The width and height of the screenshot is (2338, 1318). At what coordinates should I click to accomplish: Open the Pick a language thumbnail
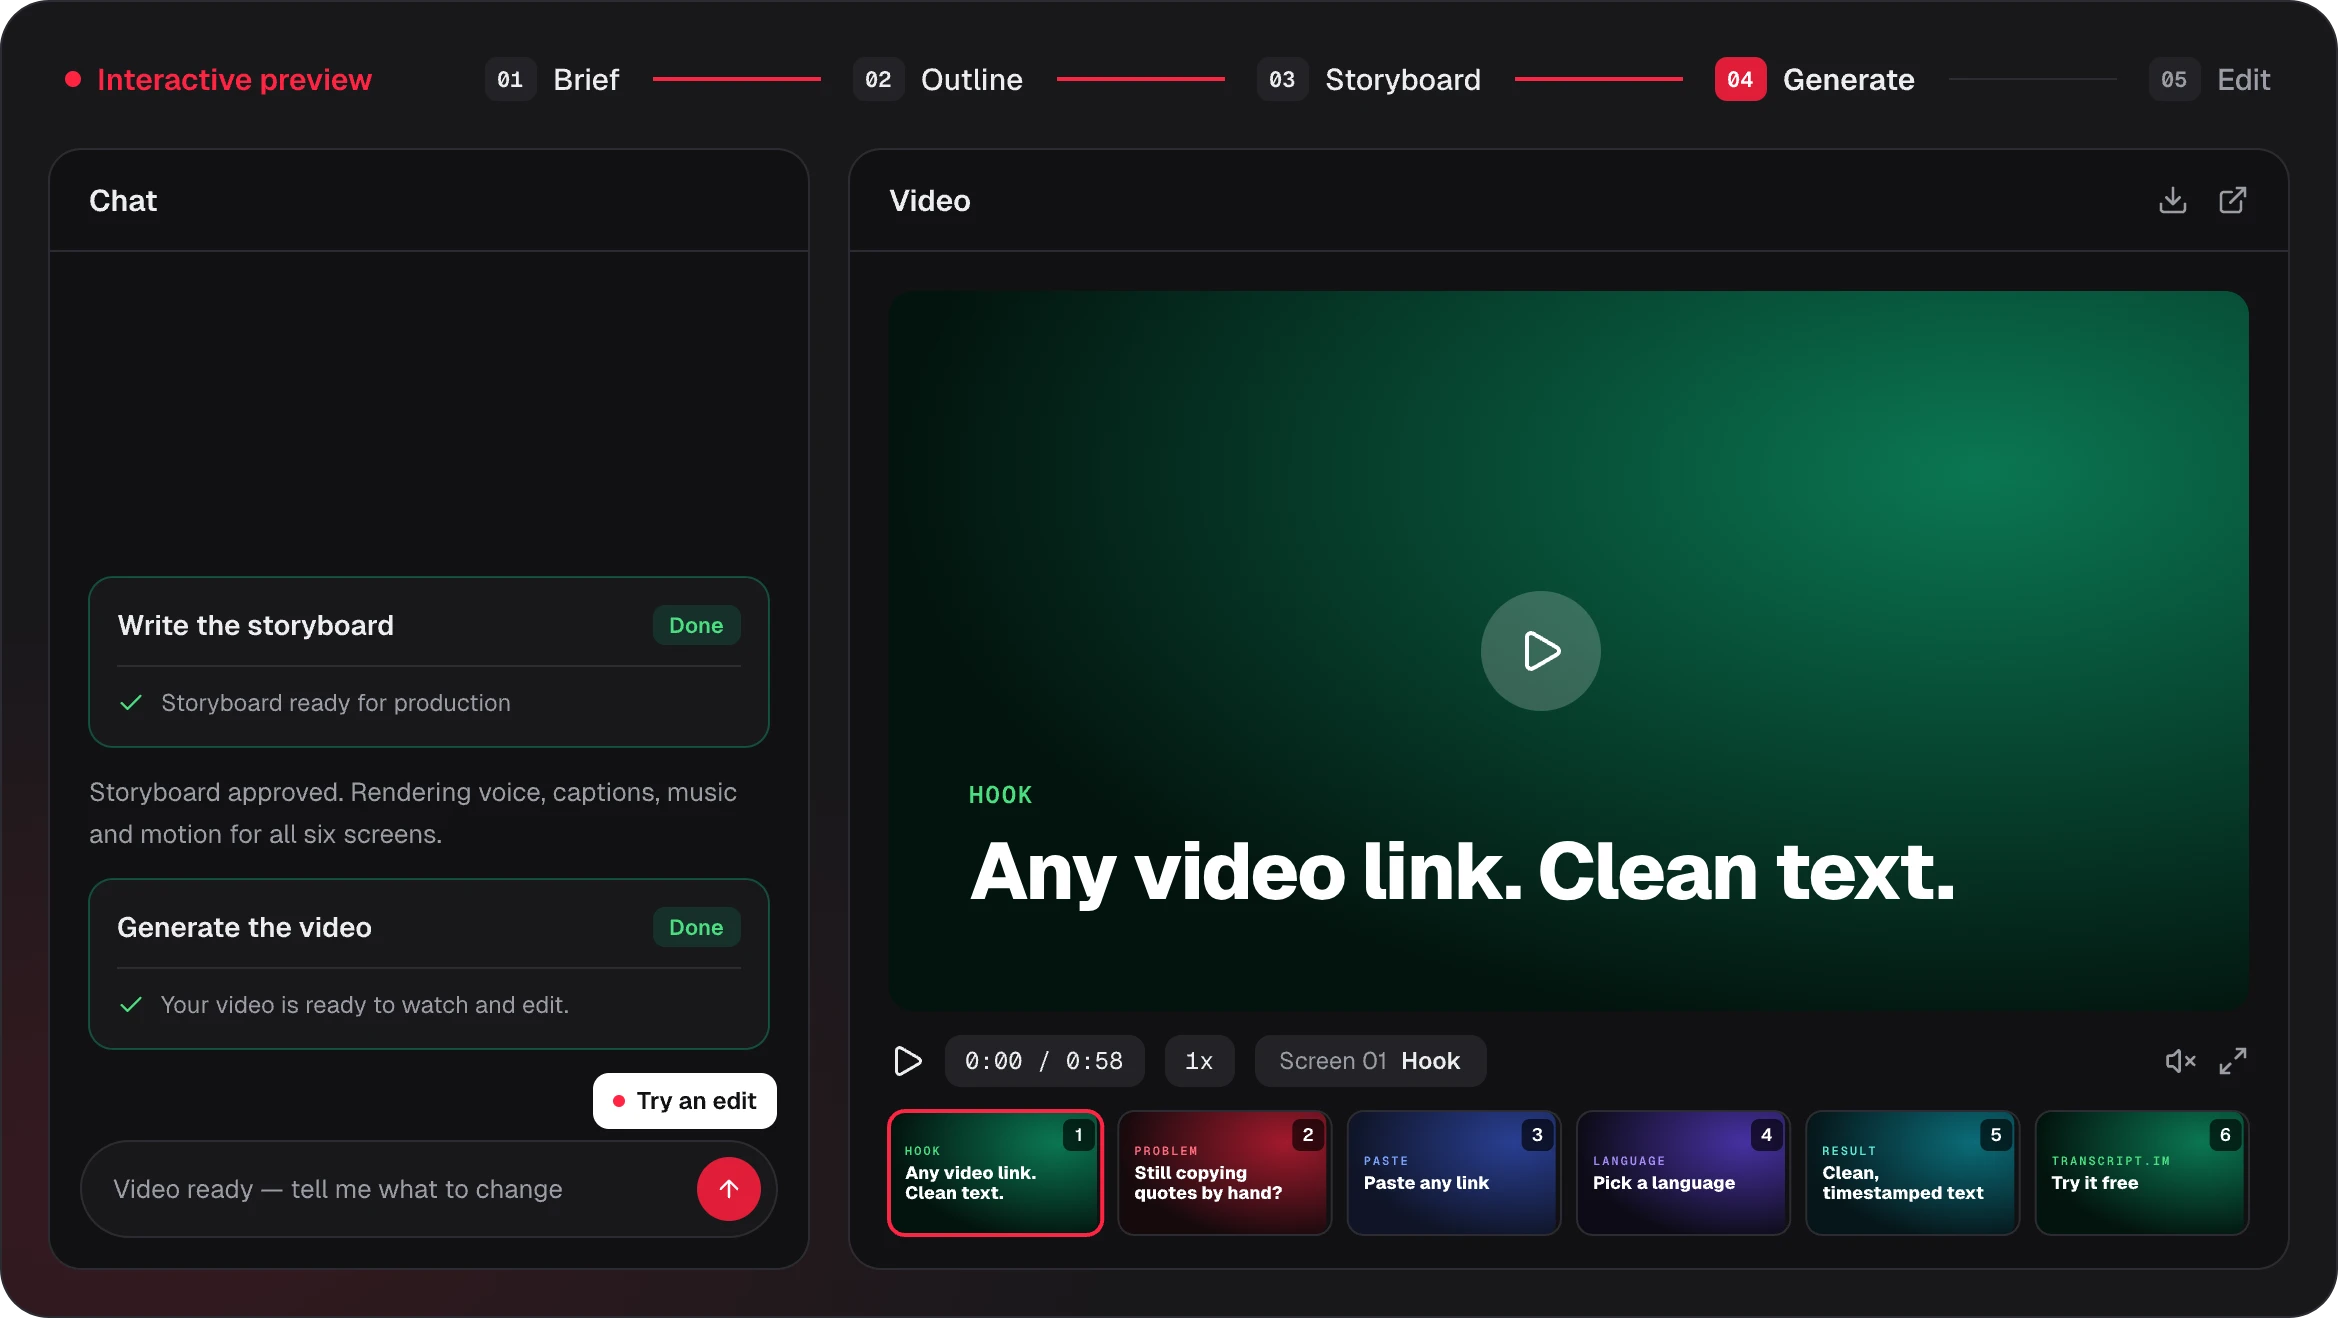[1683, 1173]
